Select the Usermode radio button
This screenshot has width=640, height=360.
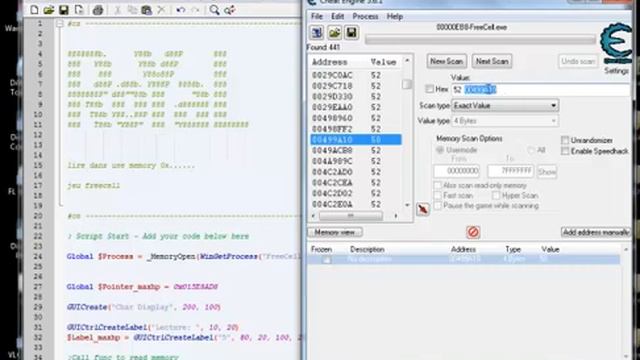click(x=440, y=150)
